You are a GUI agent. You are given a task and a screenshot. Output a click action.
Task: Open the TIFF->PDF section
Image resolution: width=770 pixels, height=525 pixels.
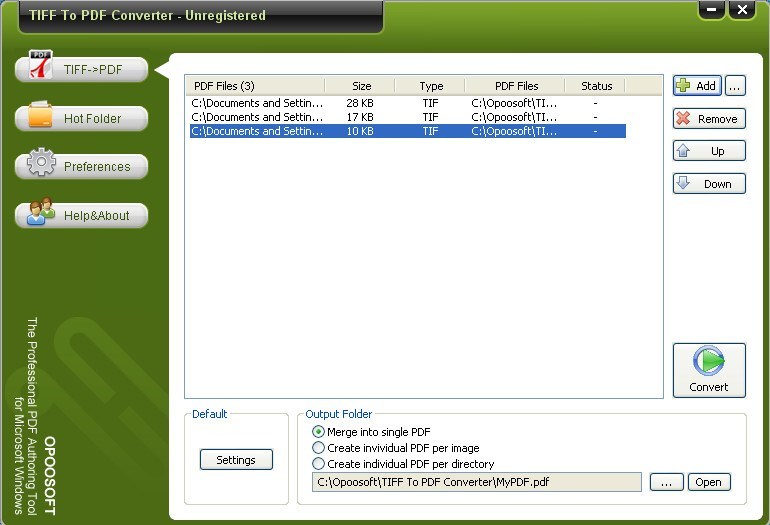(x=82, y=69)
